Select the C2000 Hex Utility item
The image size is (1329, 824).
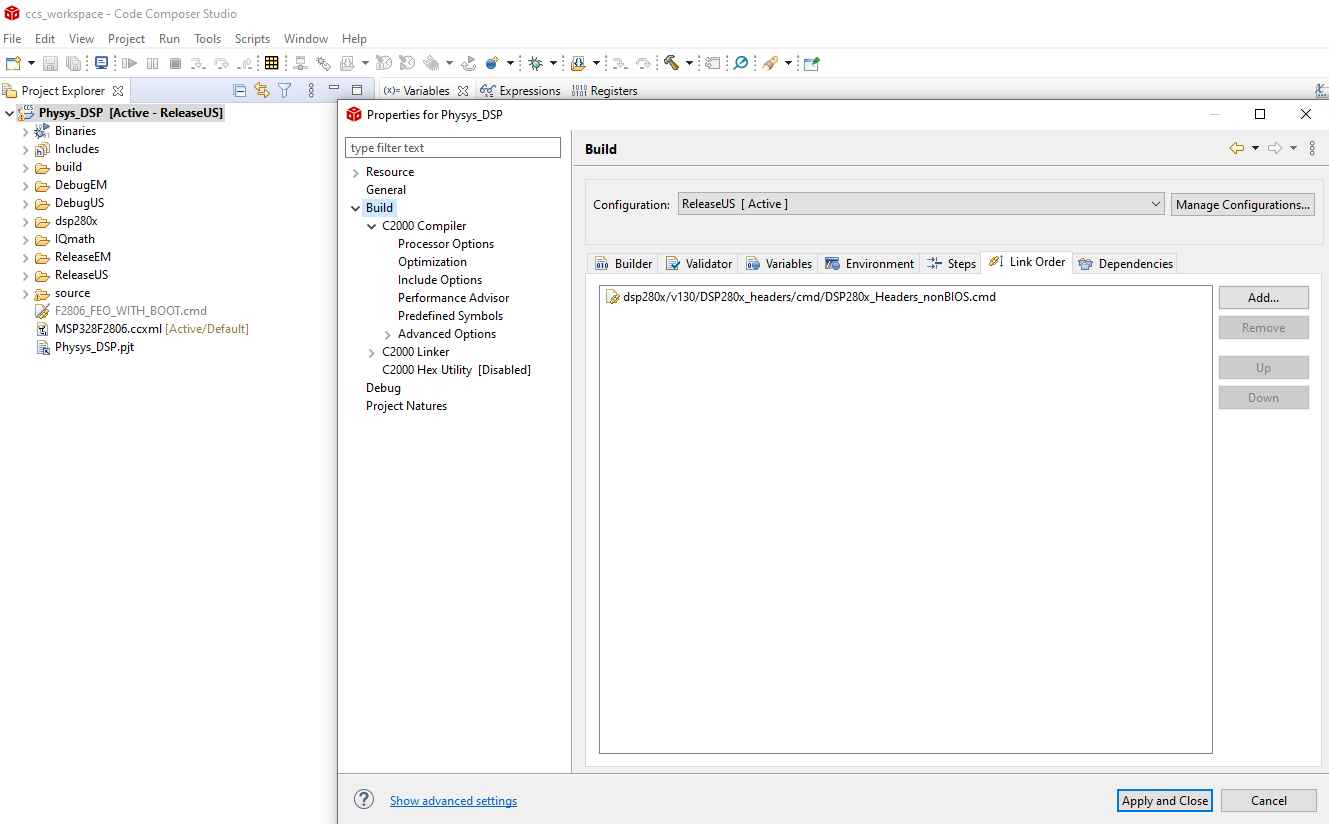(456, 370)
